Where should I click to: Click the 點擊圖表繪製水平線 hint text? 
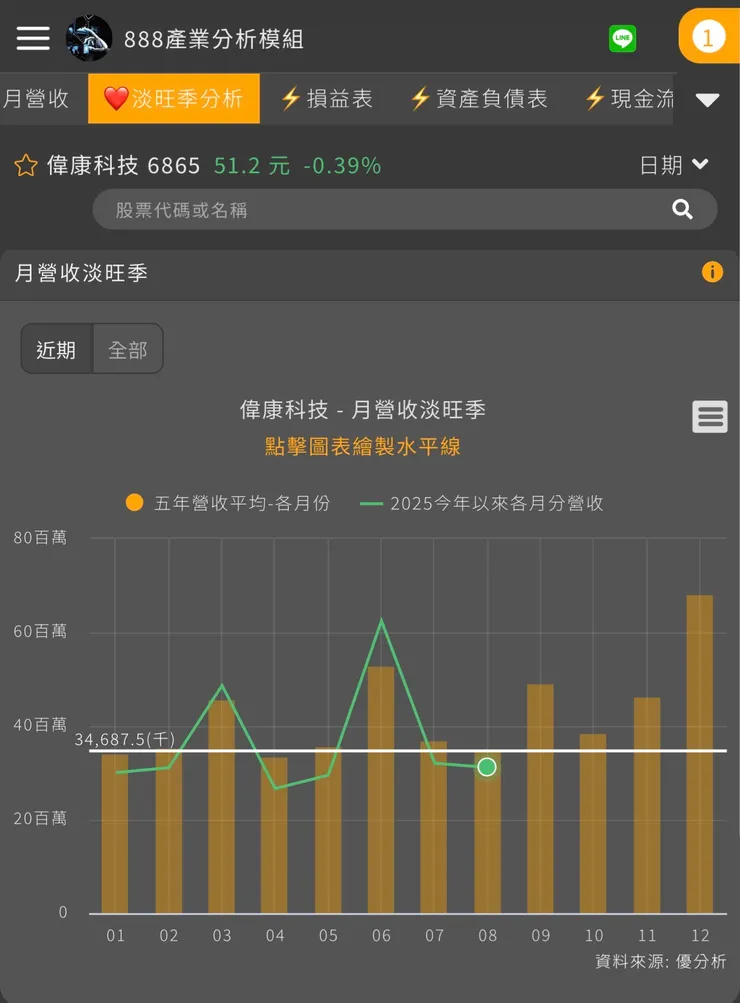(x=363, y=446)
